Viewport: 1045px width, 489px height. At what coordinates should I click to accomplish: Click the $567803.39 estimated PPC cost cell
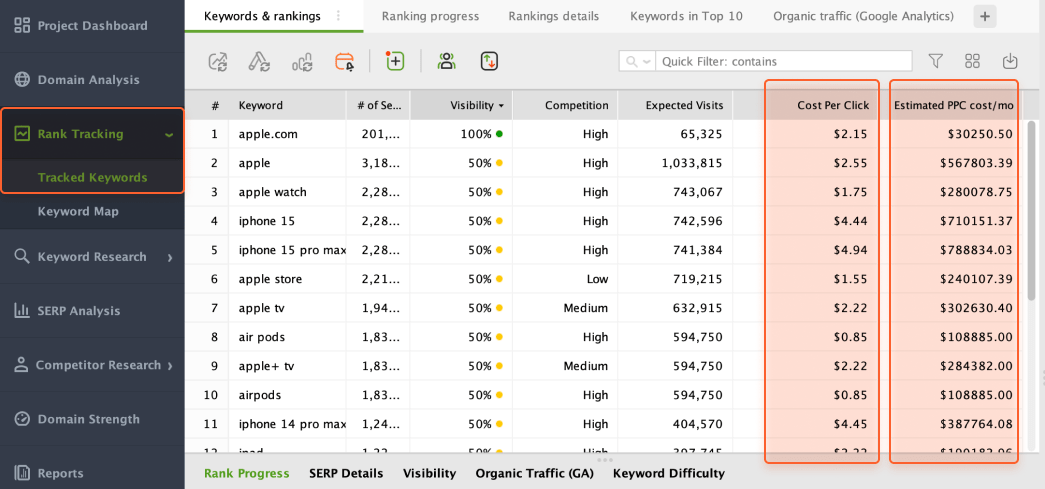pos(954,163)
